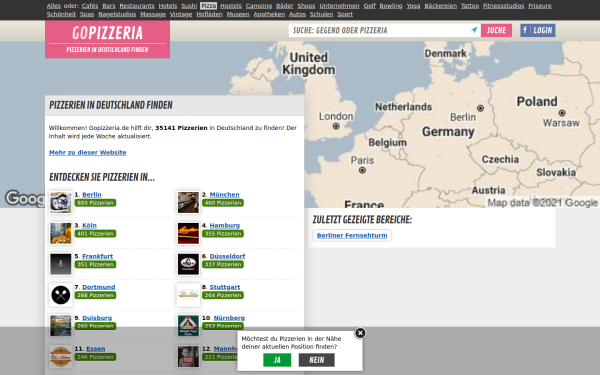Viewport: 600px width, 375px height.
Task: Click the Paris marker on the map
Action: (362, 170)
